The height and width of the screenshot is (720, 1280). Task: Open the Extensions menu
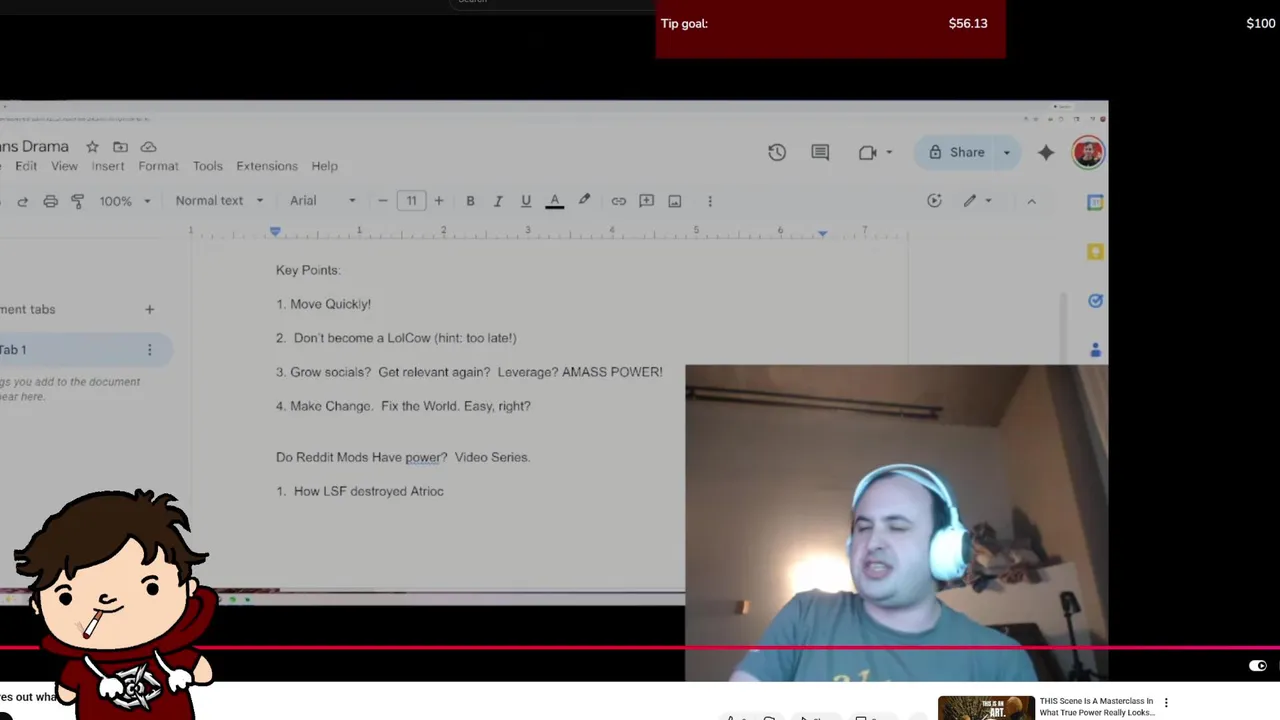coord(266,166)
